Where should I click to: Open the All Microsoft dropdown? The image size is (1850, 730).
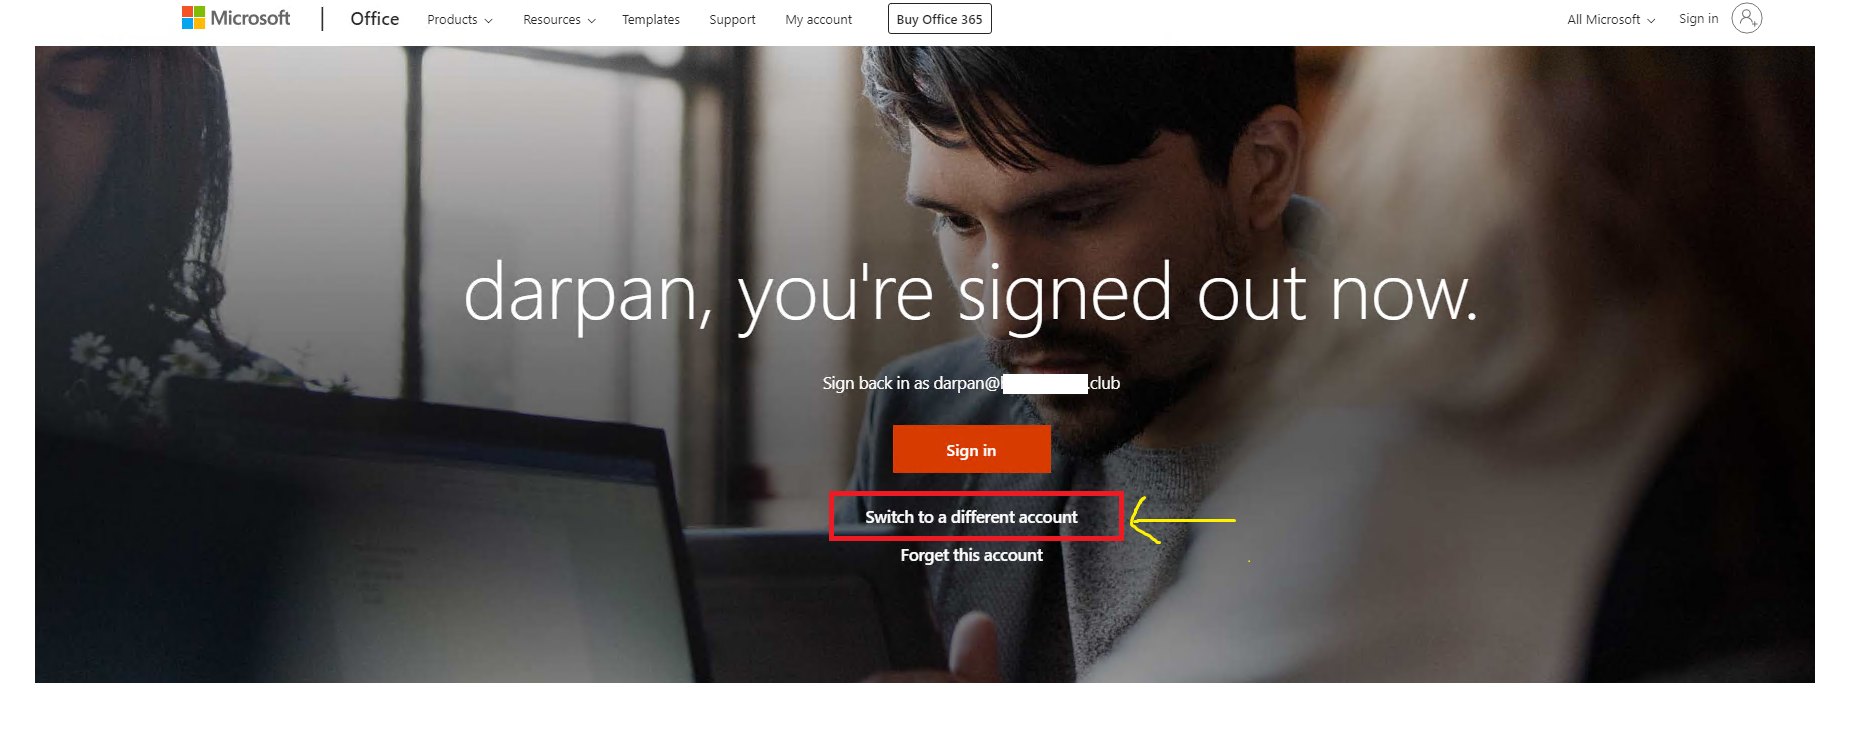1611,19
